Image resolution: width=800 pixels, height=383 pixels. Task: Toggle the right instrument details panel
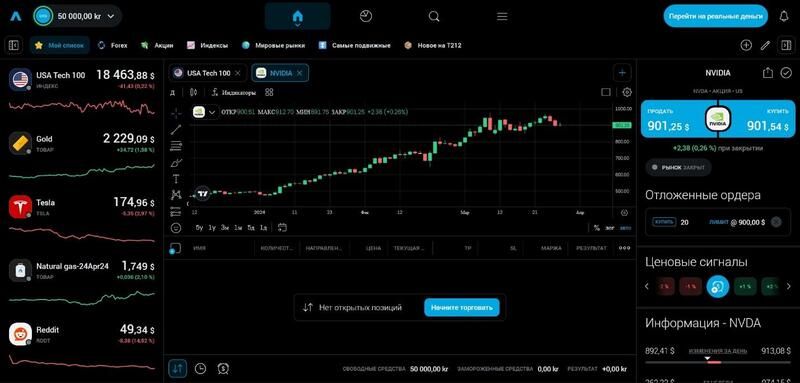[x=785, y=45]
